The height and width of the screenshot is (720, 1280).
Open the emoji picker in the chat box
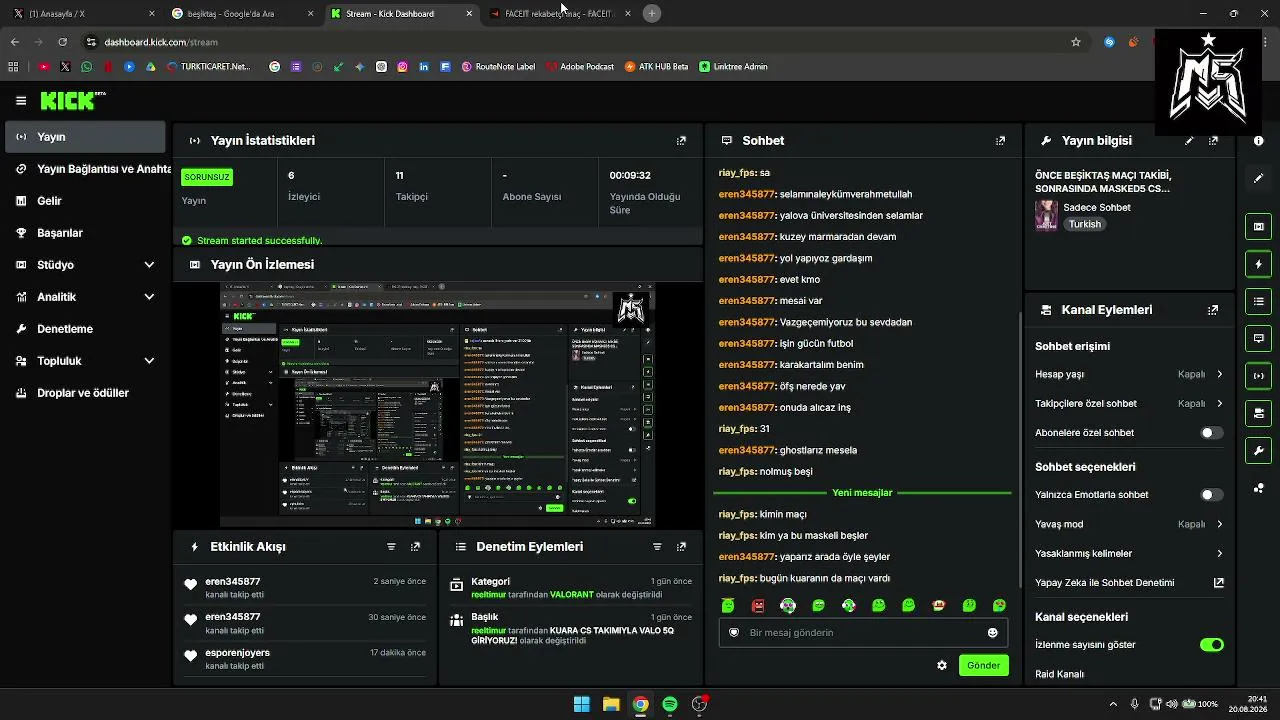(992, 633)
